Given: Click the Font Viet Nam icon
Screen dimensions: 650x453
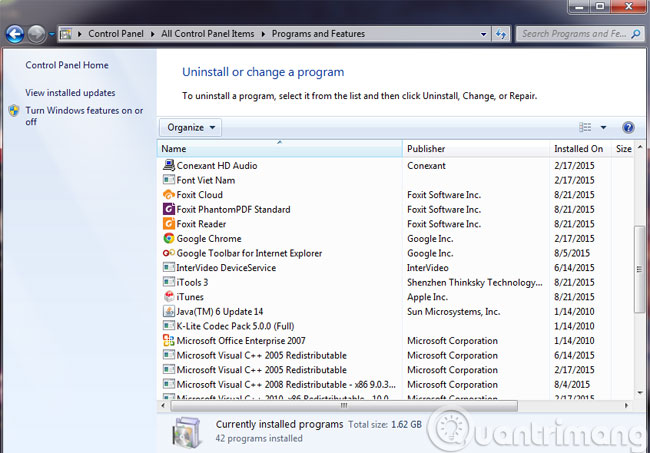Looking at the screenshot, I should (169, 180).
